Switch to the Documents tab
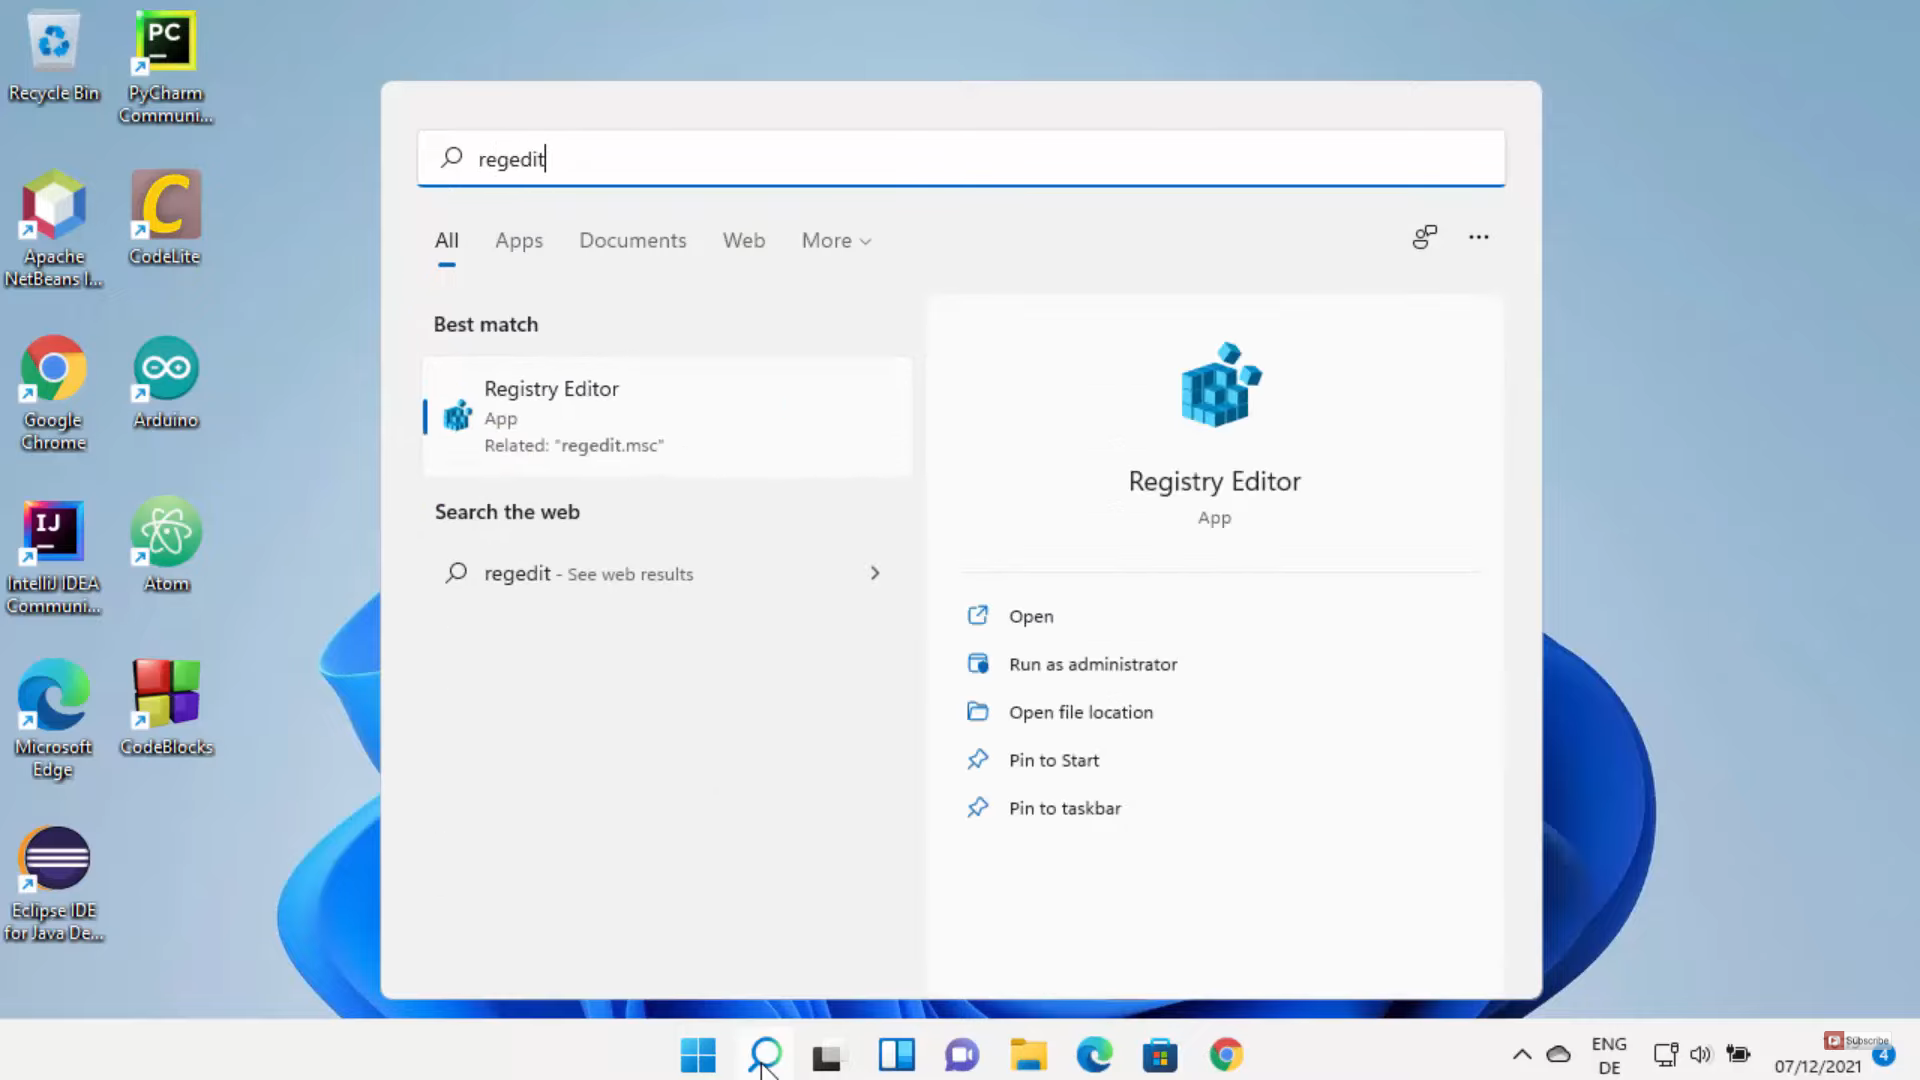1920x1080 pixels. 632,241
